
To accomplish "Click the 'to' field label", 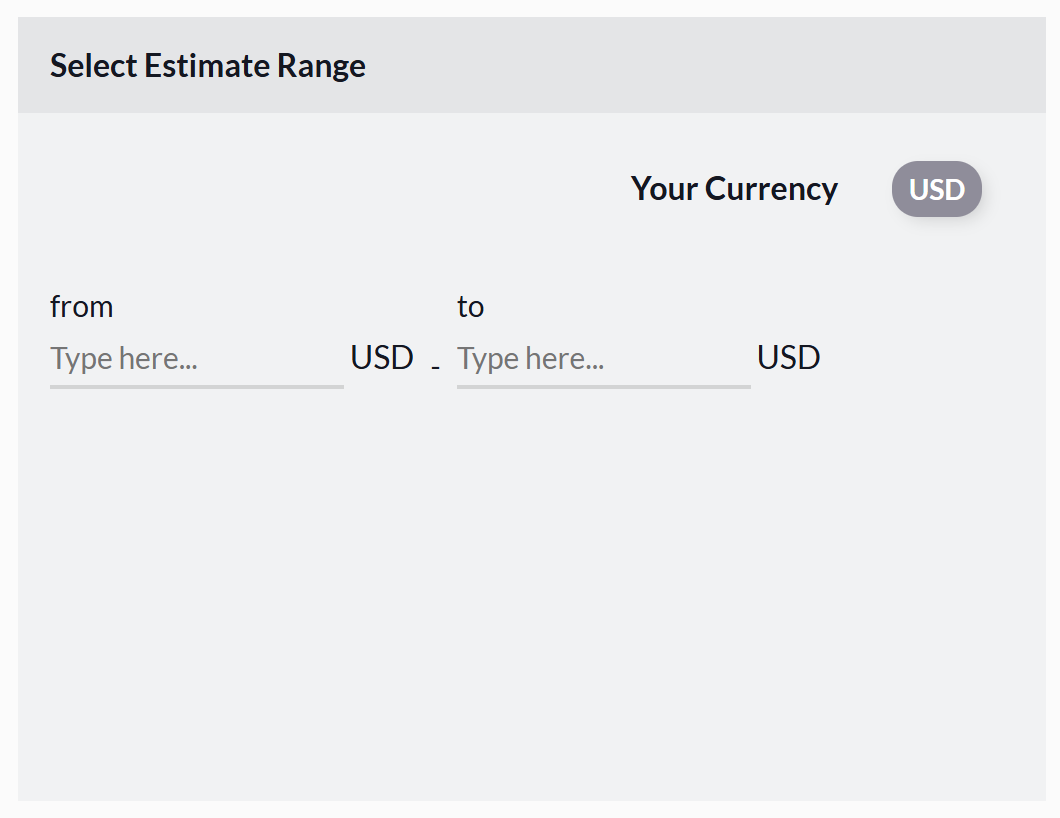I will click(x=470, y=306).
